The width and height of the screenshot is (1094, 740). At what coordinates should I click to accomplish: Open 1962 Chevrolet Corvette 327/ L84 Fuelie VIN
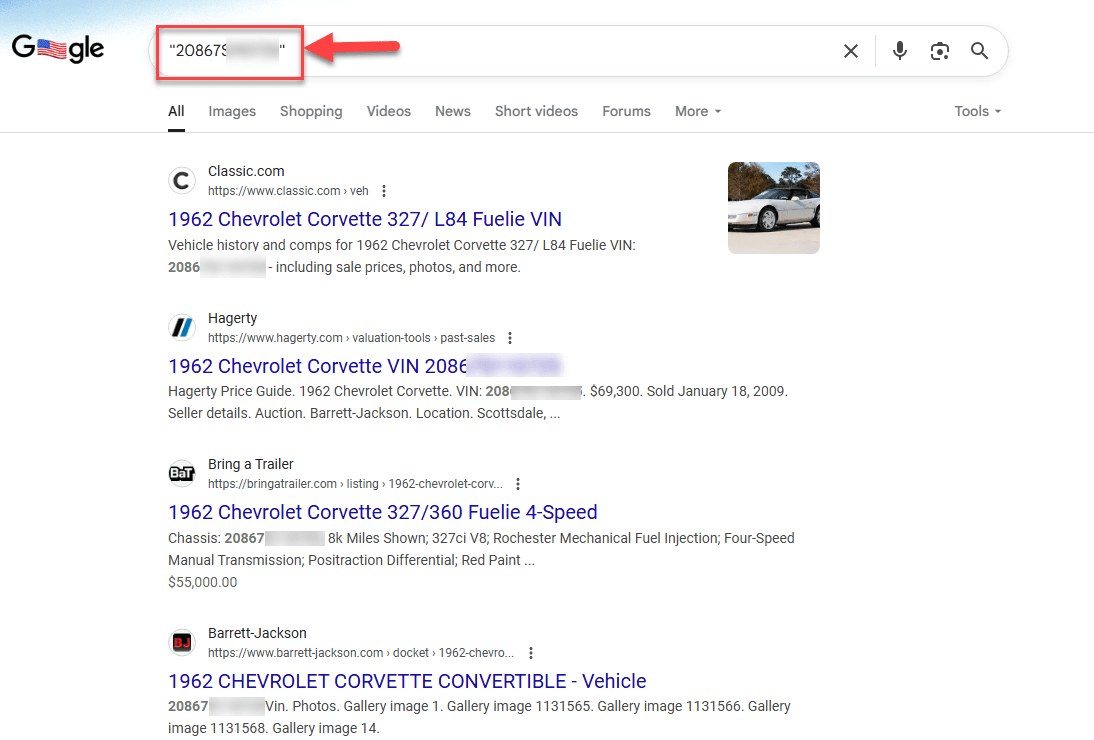click(365, 219)
